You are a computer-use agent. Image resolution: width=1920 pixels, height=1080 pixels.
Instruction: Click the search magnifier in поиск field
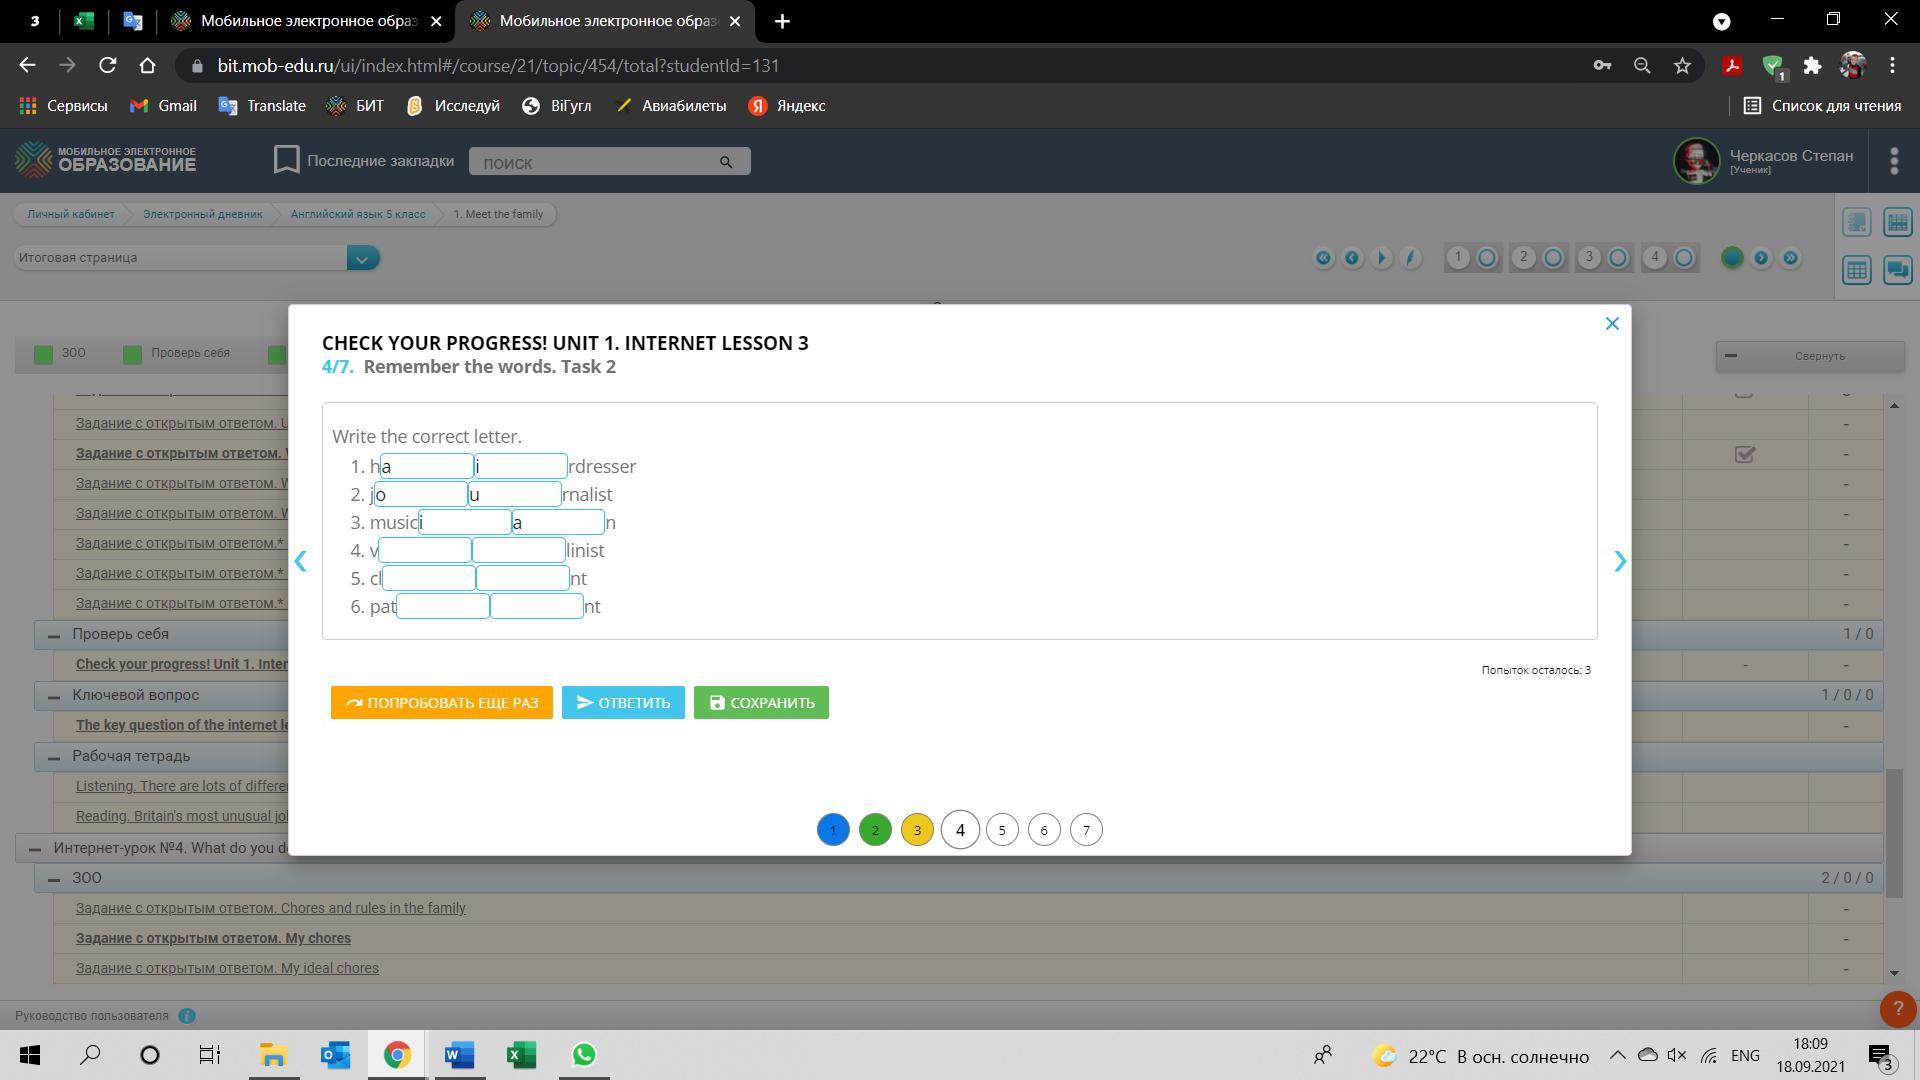[726, 162]
